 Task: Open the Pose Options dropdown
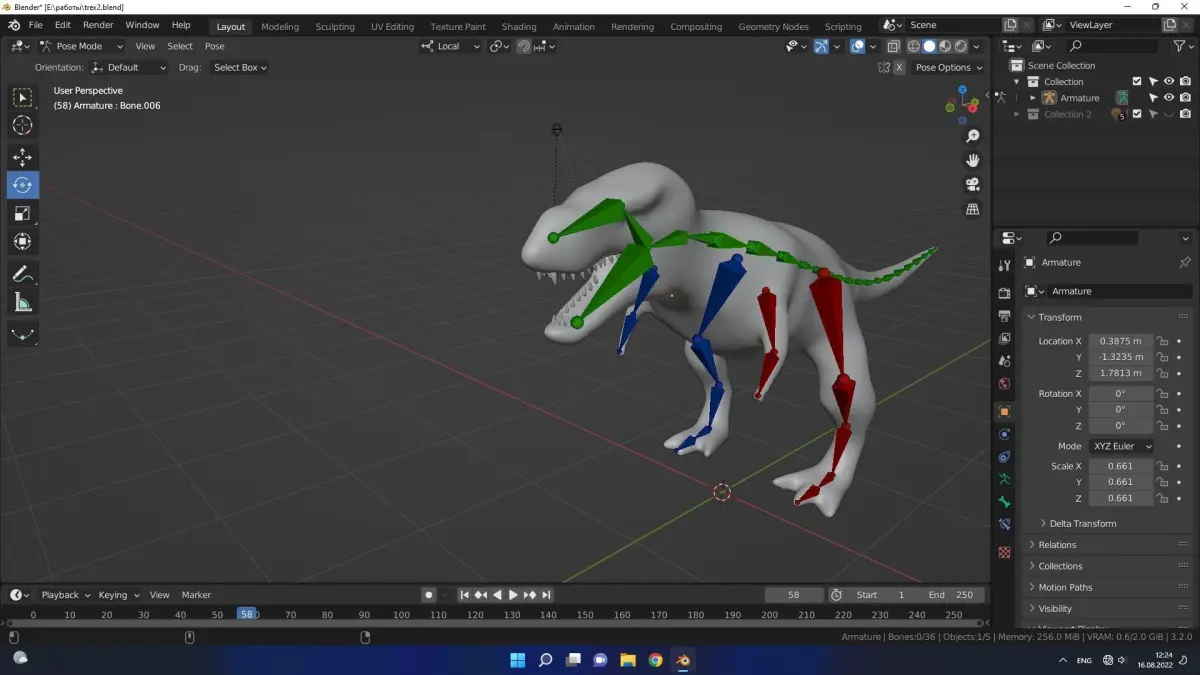948,67
